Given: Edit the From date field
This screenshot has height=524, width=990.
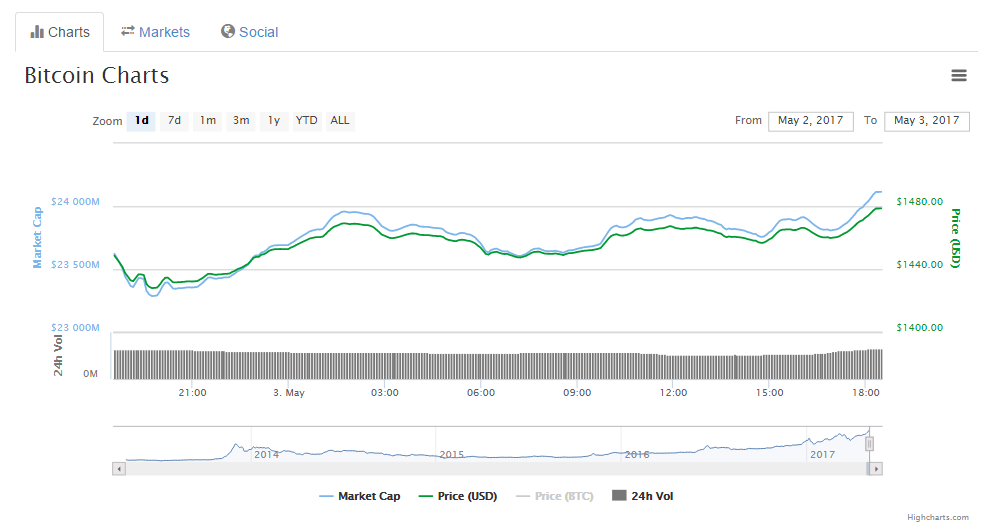Looking at the screenshot, I should (810, 121).
